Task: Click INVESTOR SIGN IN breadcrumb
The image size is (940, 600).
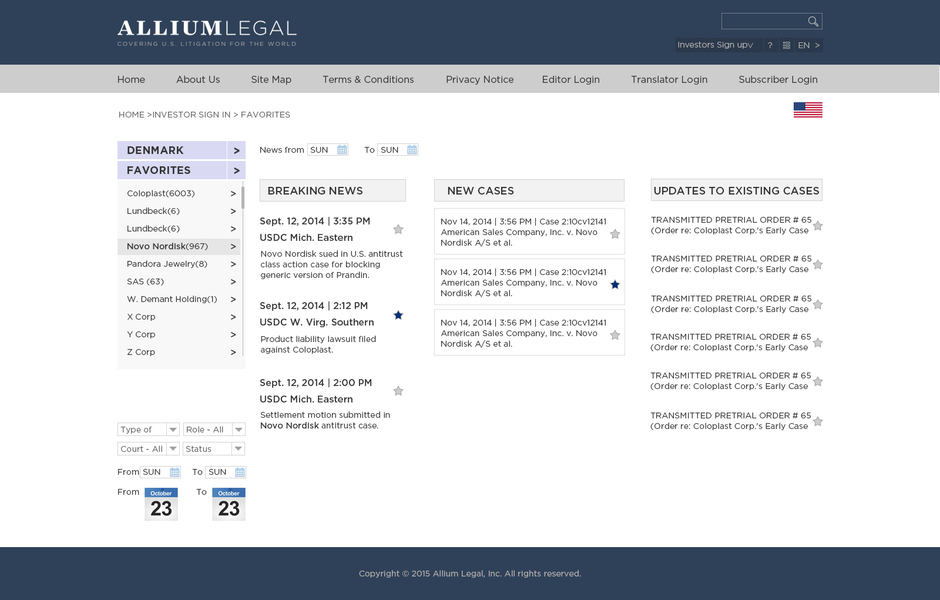Action: pyautogui.click(x=191, y=114)
